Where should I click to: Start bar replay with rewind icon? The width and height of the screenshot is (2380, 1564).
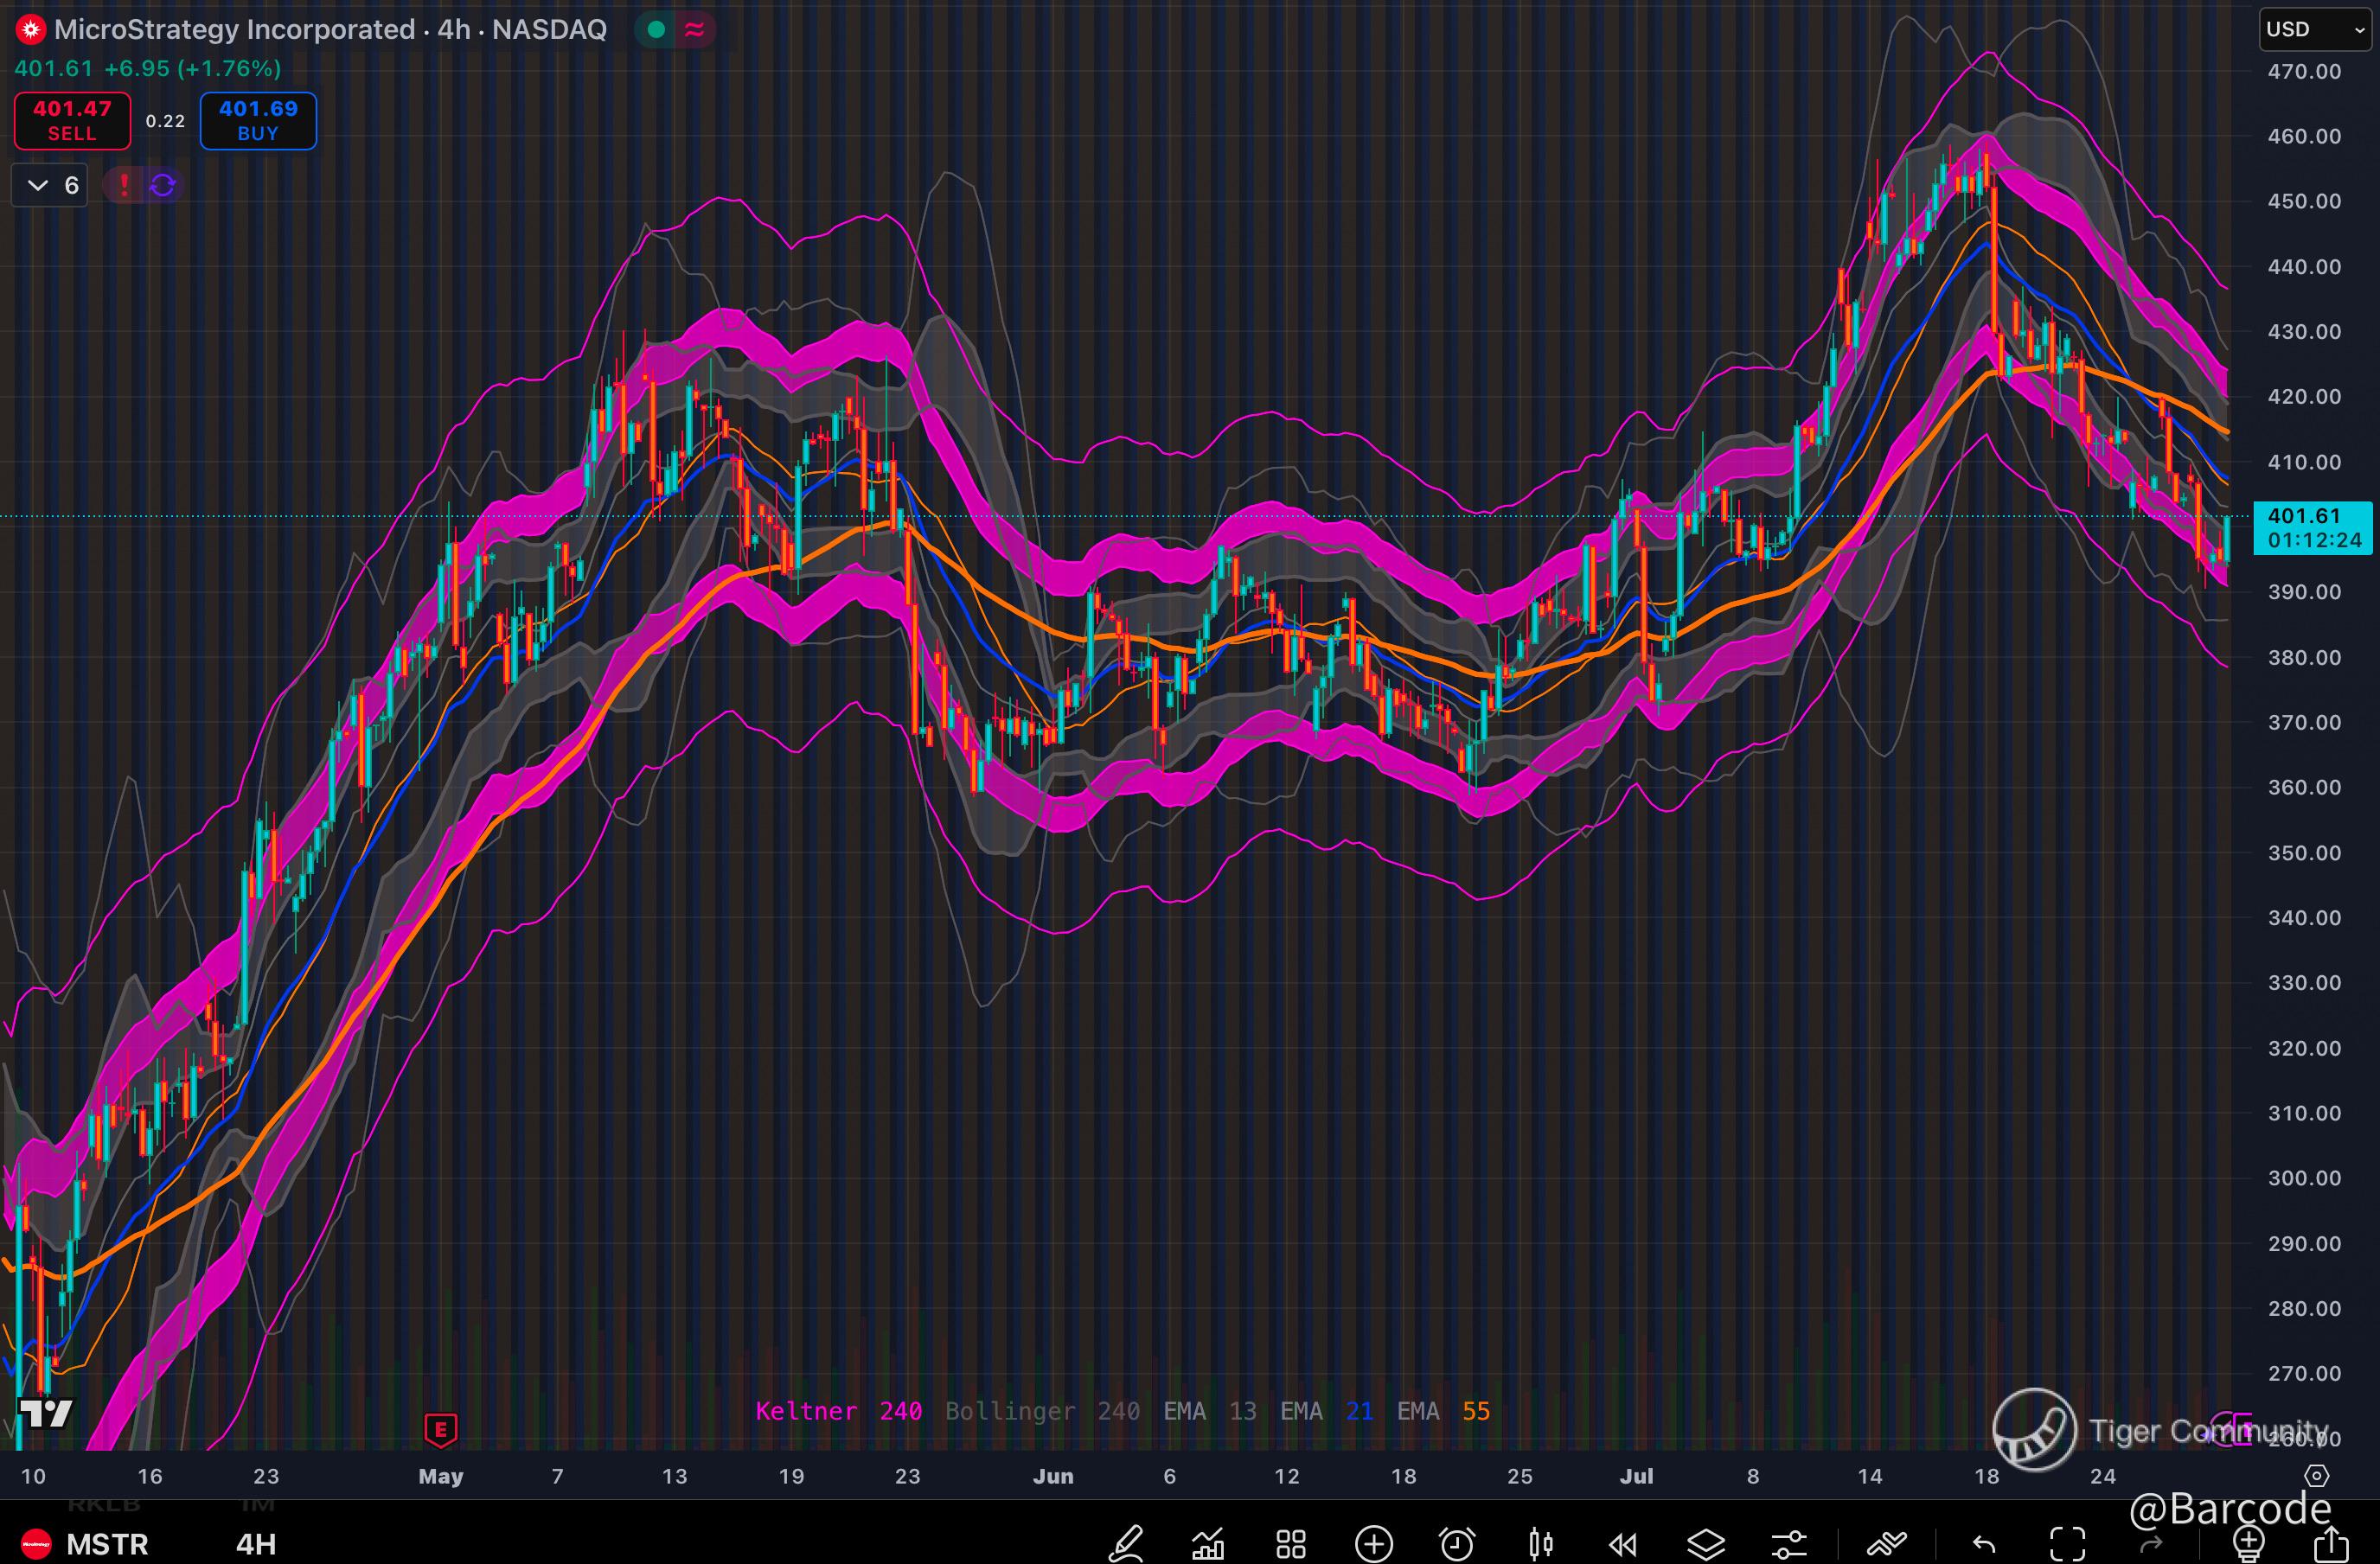click(x=1622, y=1544)
